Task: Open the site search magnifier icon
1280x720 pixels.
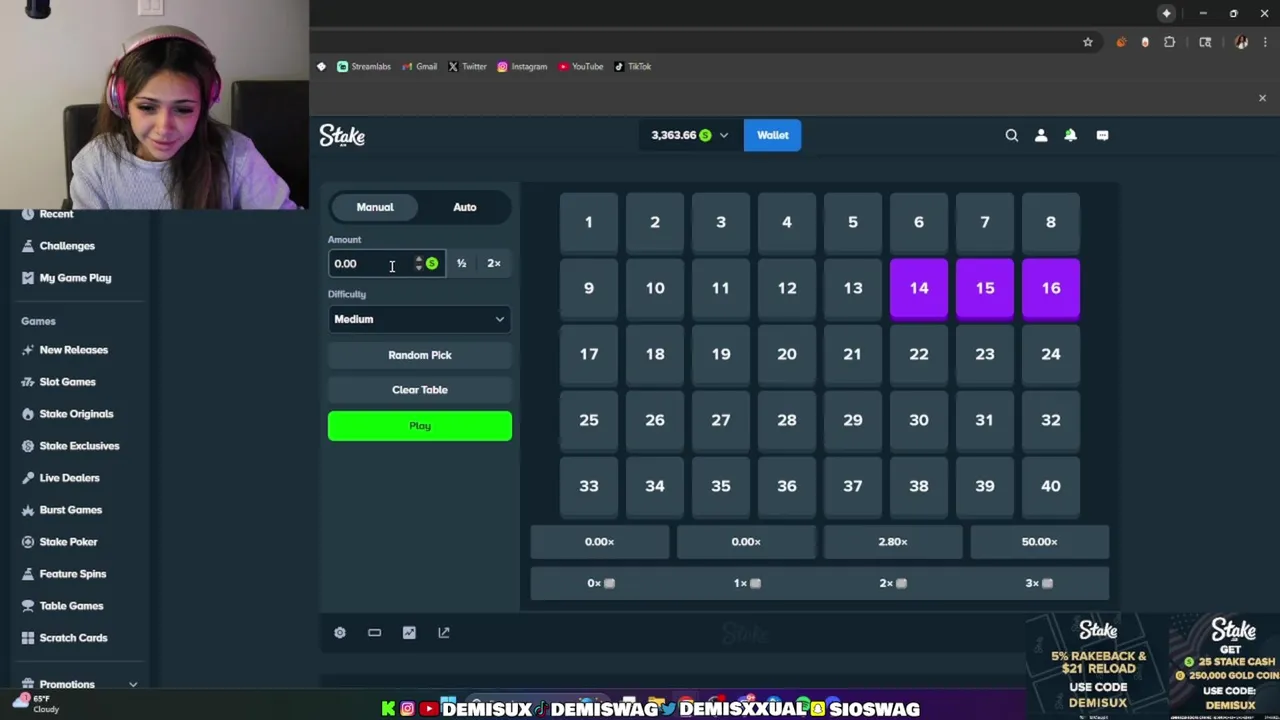Action: (1011, 135)
